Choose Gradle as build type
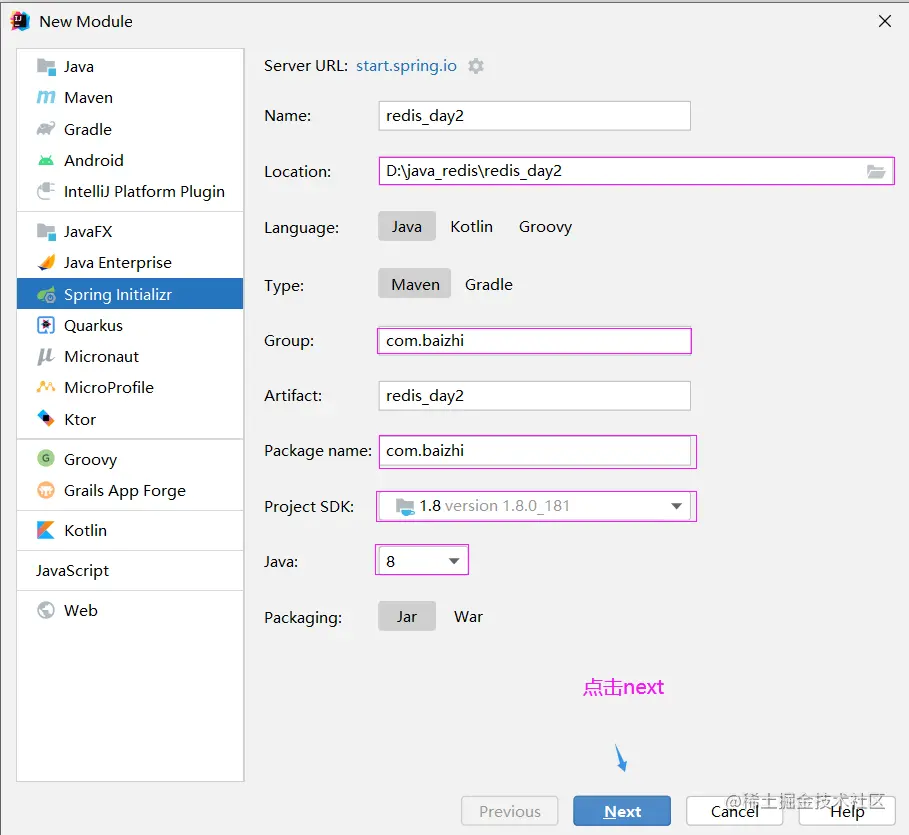This screenshot has height=835, width=909. (489, 284)
